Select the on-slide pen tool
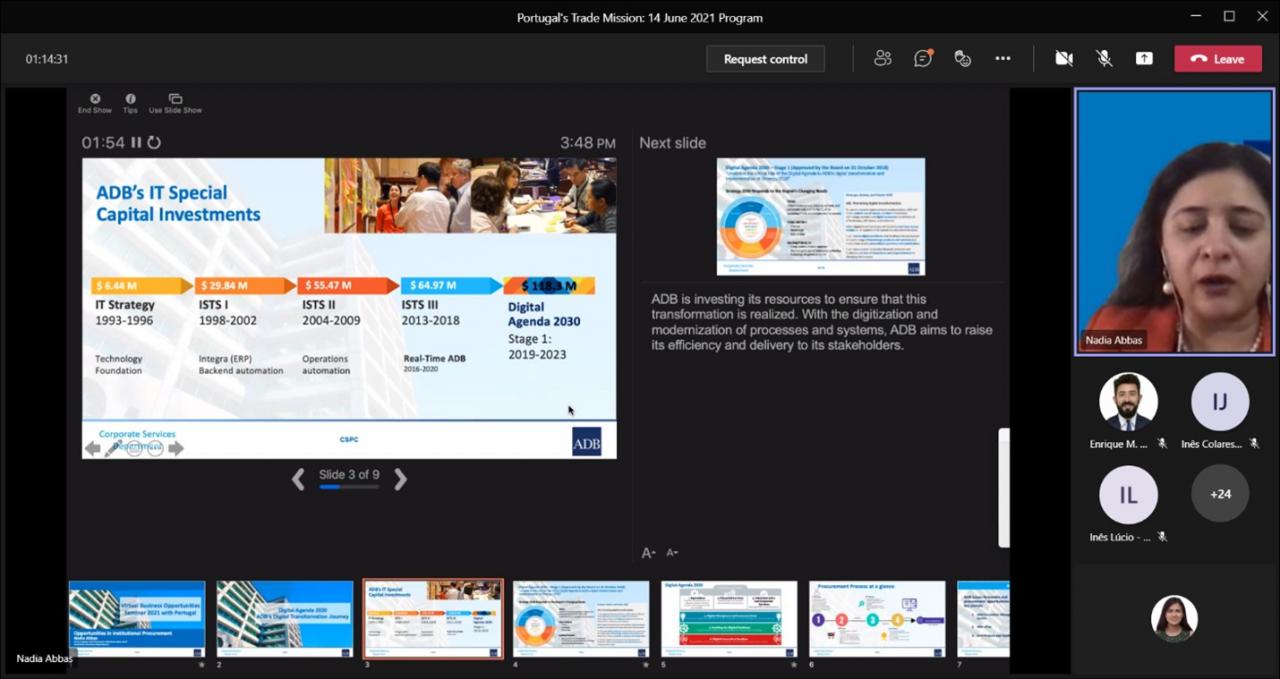The image size is (1280, 679). pos(113,449)
